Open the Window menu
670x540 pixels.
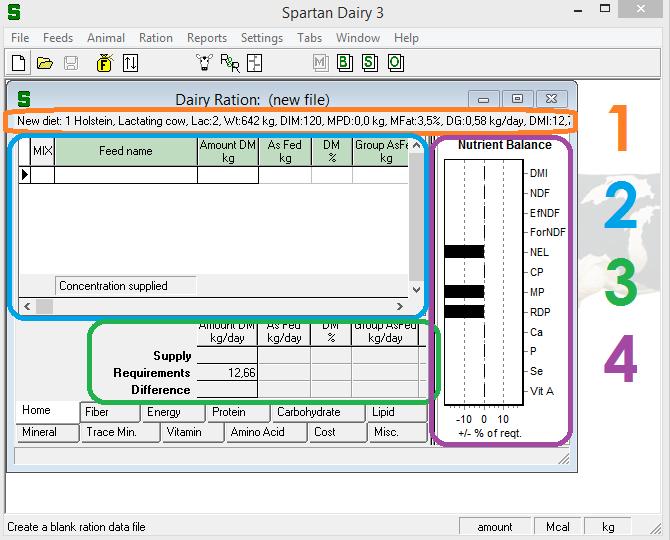click(x=358, y=38)
